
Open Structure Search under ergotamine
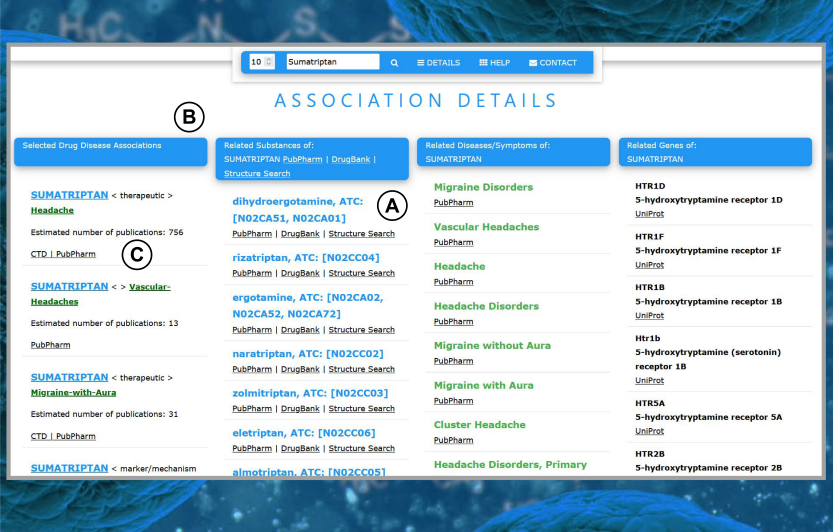[361, 329]
